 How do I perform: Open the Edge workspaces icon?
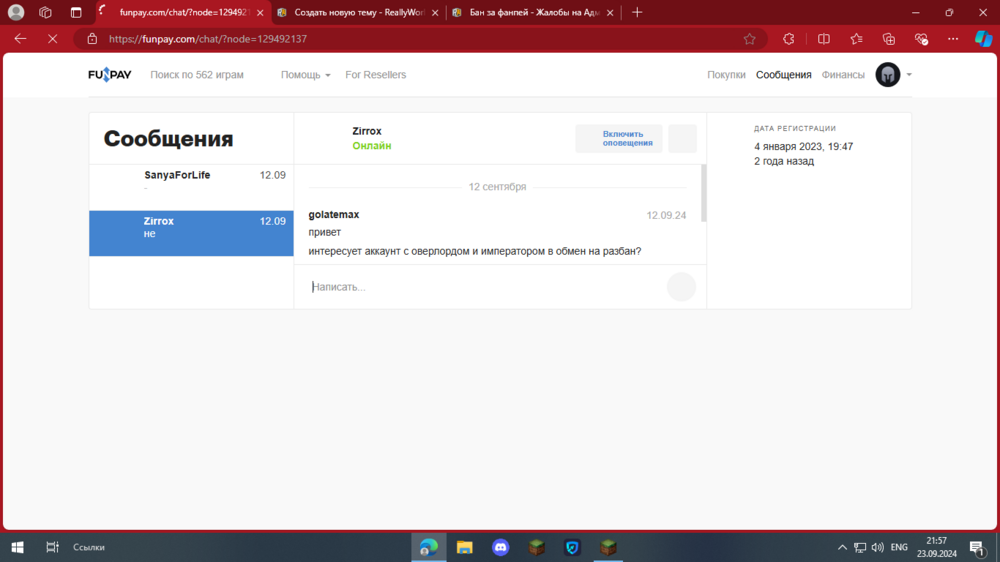[45, 12]
